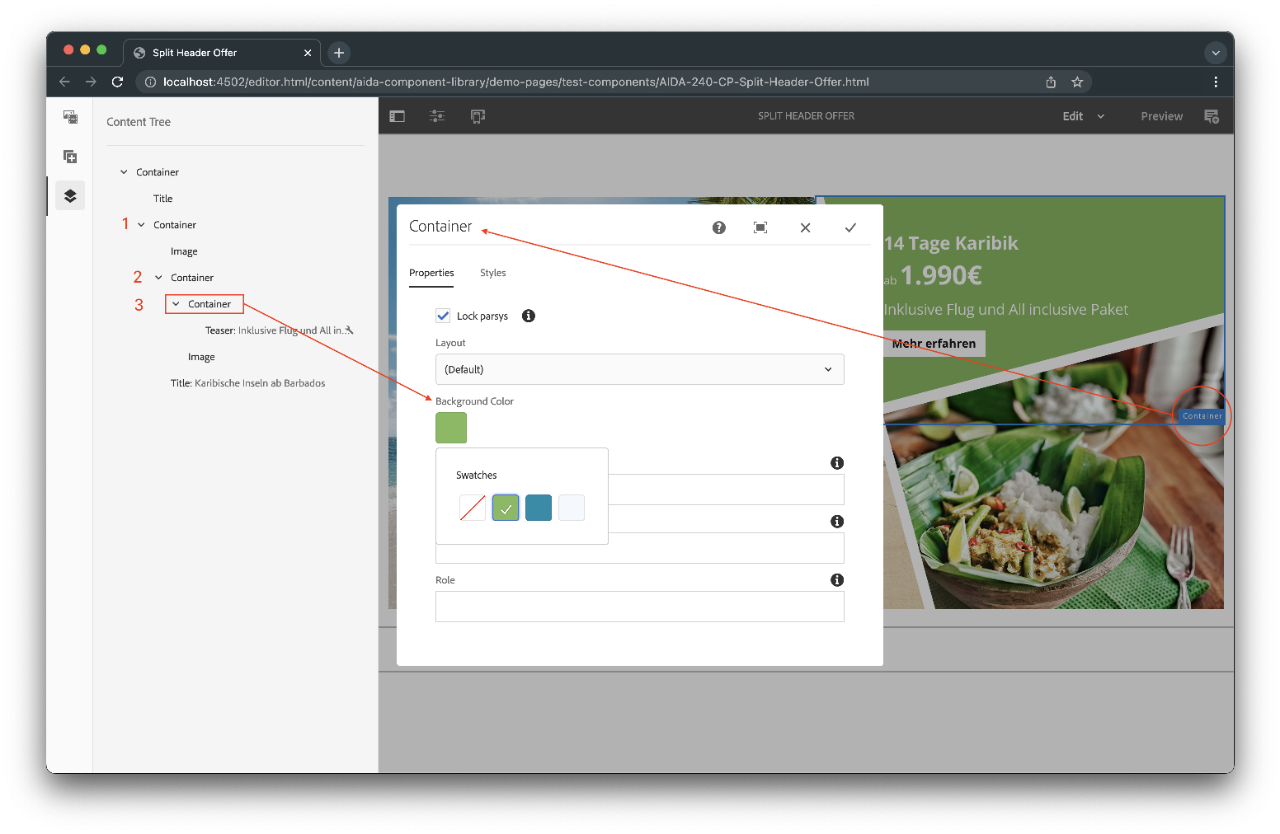Image resolution: width=1280 pixels, height=834 pixels.
Task: Open the Components panel in side rail
Action: click(70, 156)
